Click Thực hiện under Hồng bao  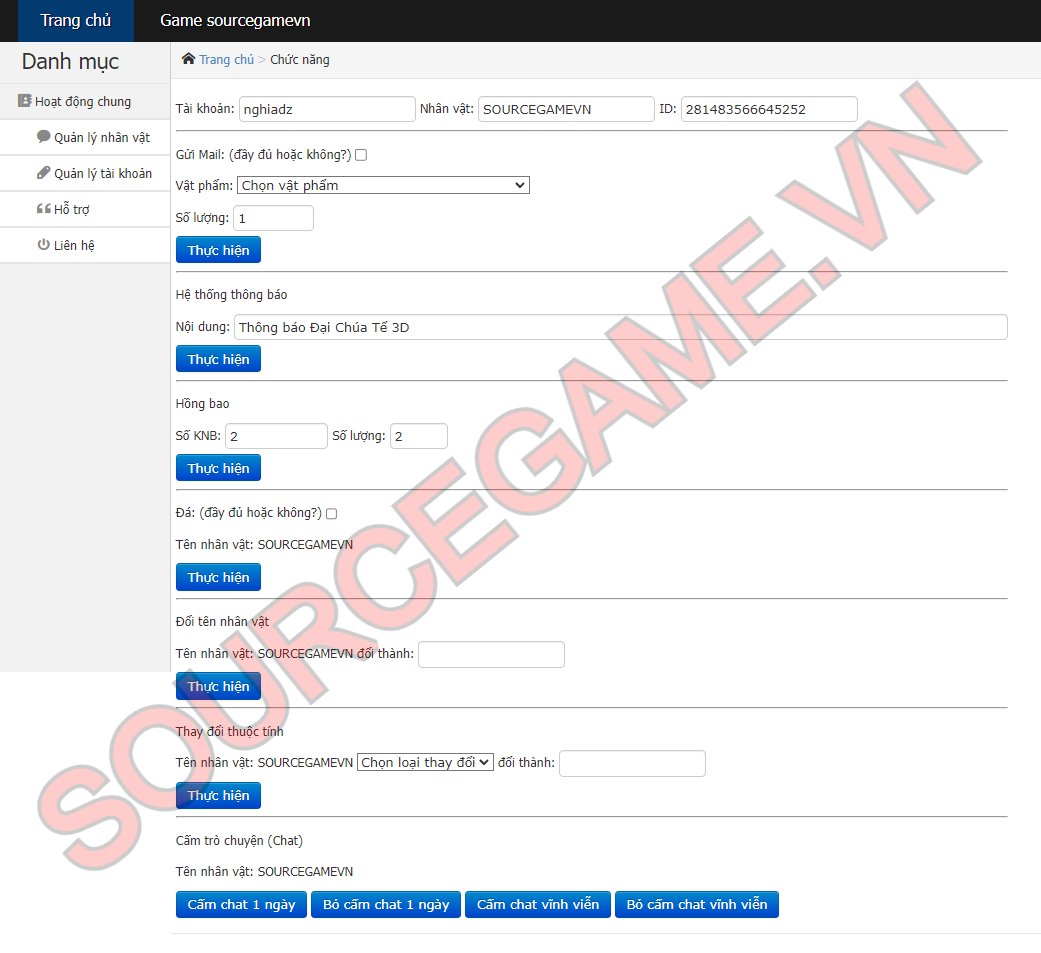click(x=218, y=468)
